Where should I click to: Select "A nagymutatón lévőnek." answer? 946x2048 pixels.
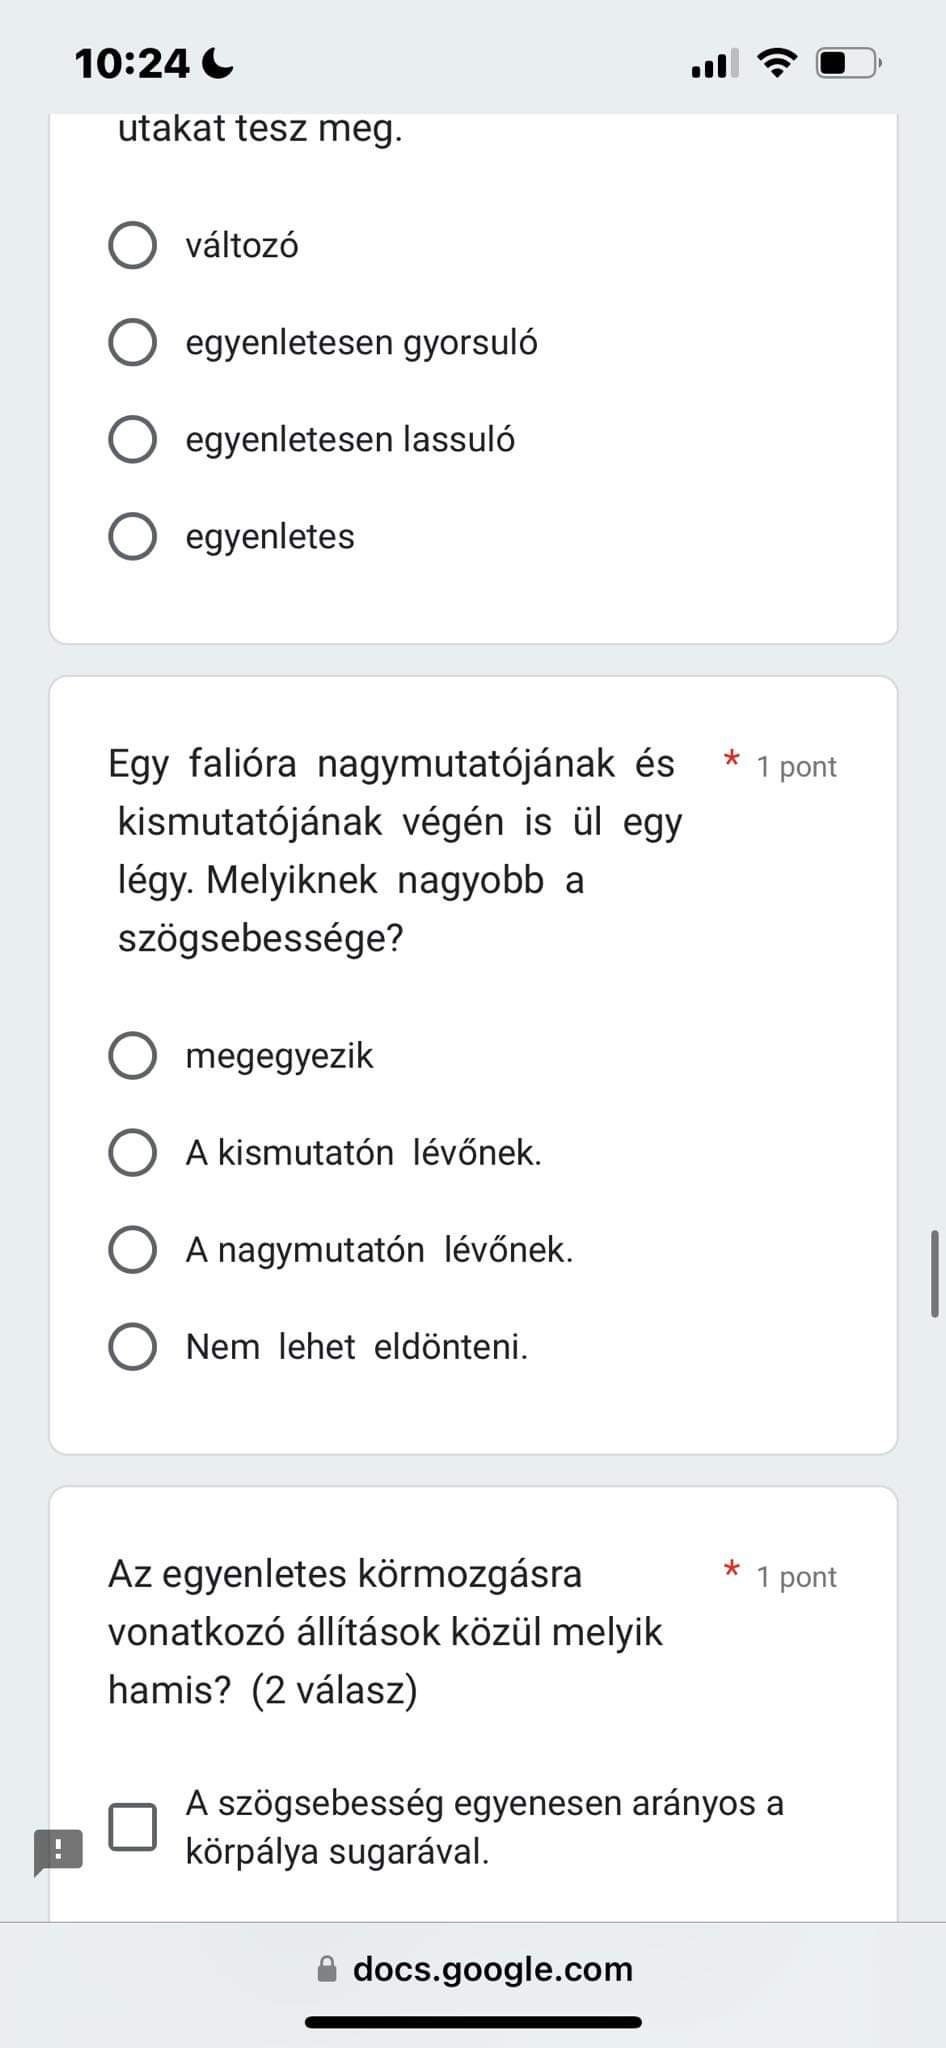[x=132, y=1250]
